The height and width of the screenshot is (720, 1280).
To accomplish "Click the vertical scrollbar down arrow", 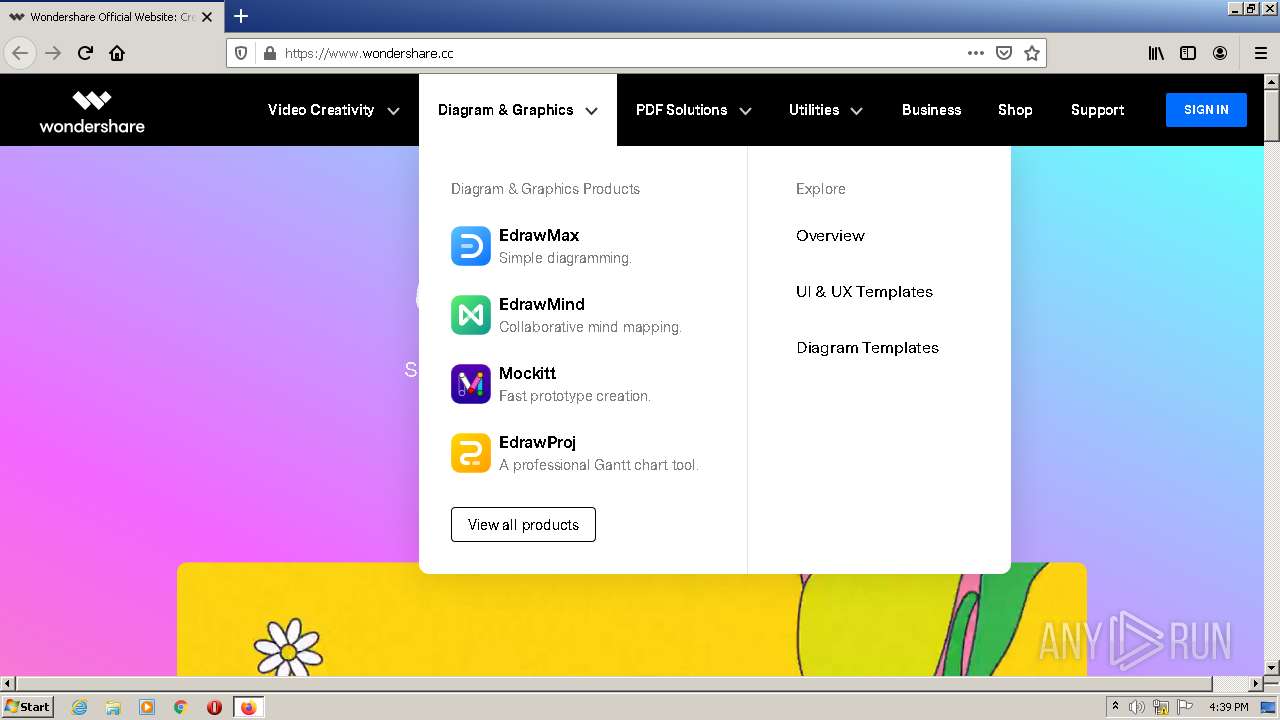I will pyautogui.click(x=1272, y=667).
